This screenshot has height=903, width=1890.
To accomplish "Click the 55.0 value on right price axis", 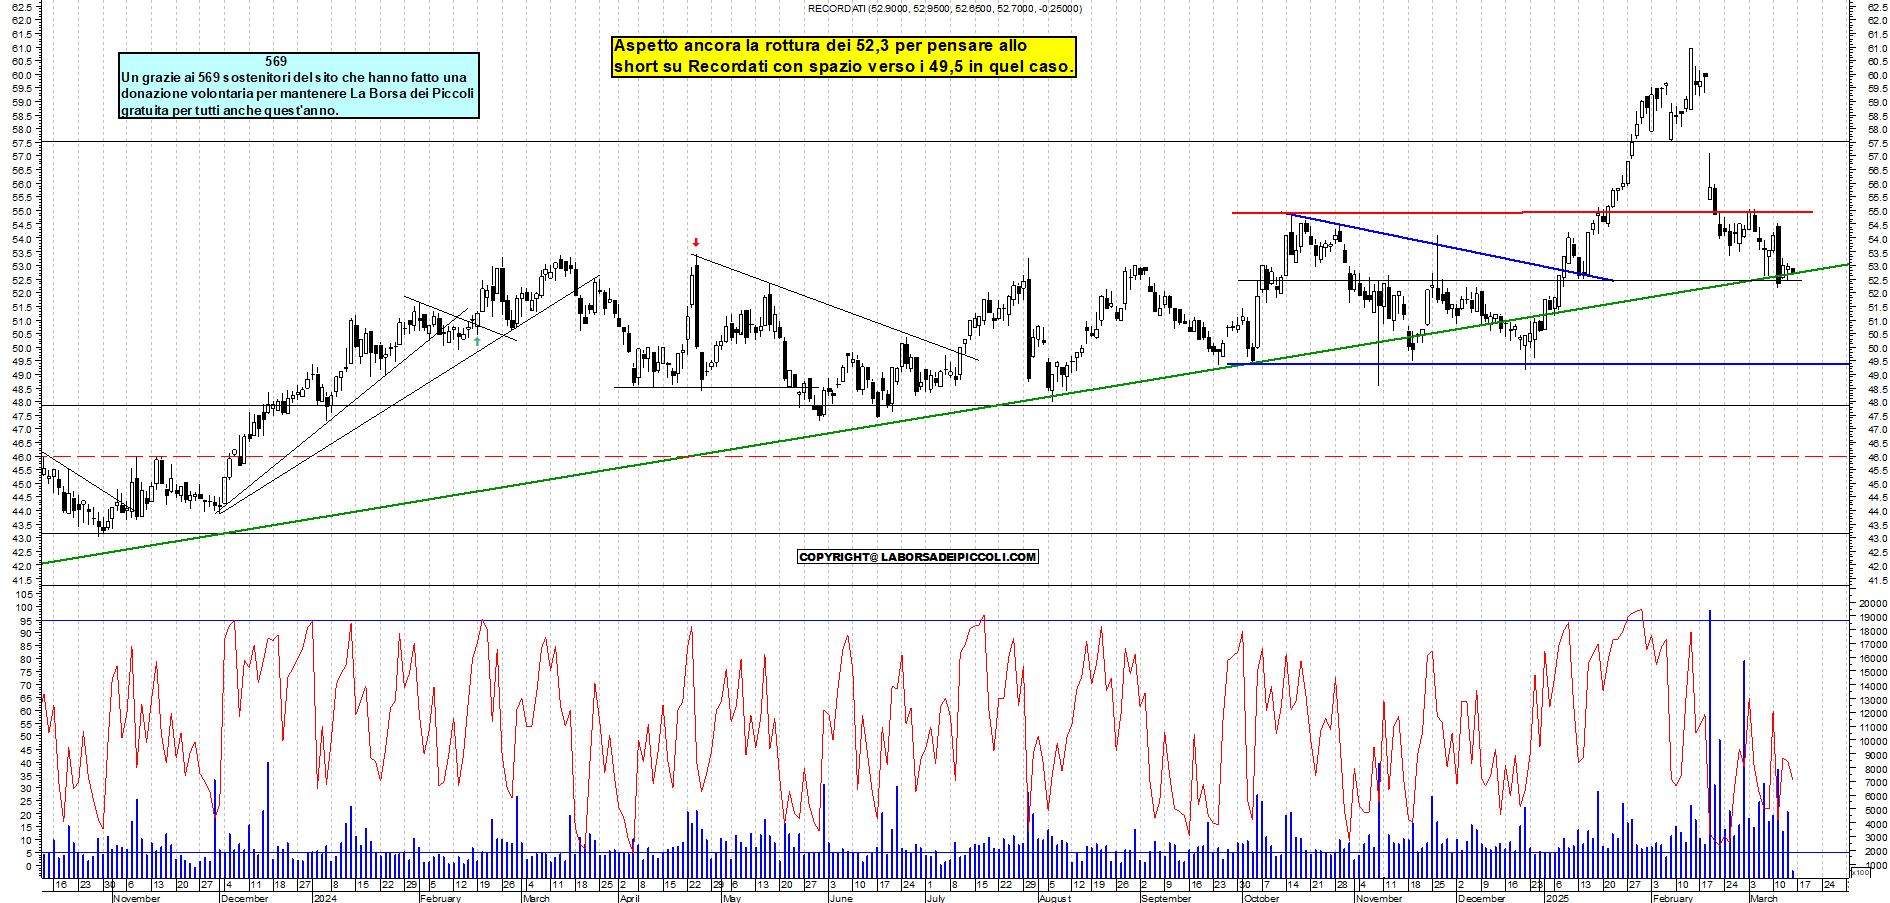I will (x=1876, y=211).
